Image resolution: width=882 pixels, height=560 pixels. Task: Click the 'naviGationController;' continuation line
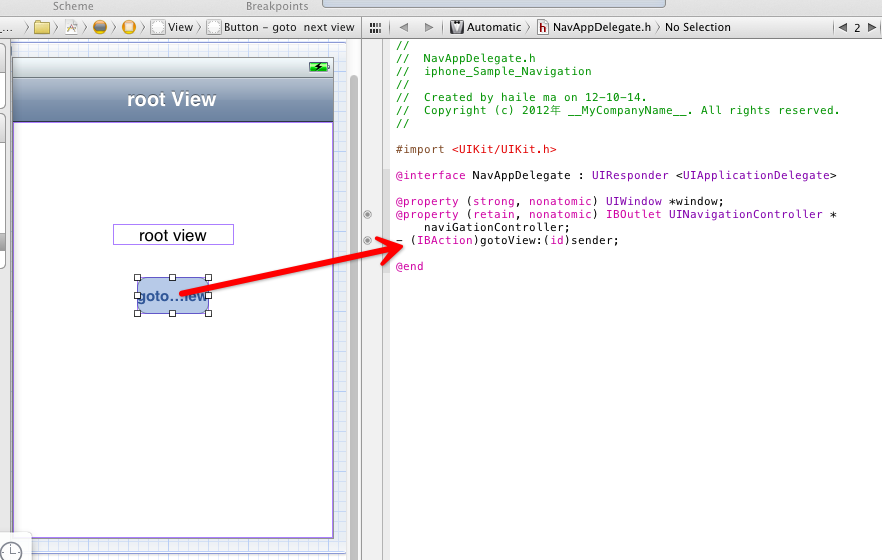(497, 227)
